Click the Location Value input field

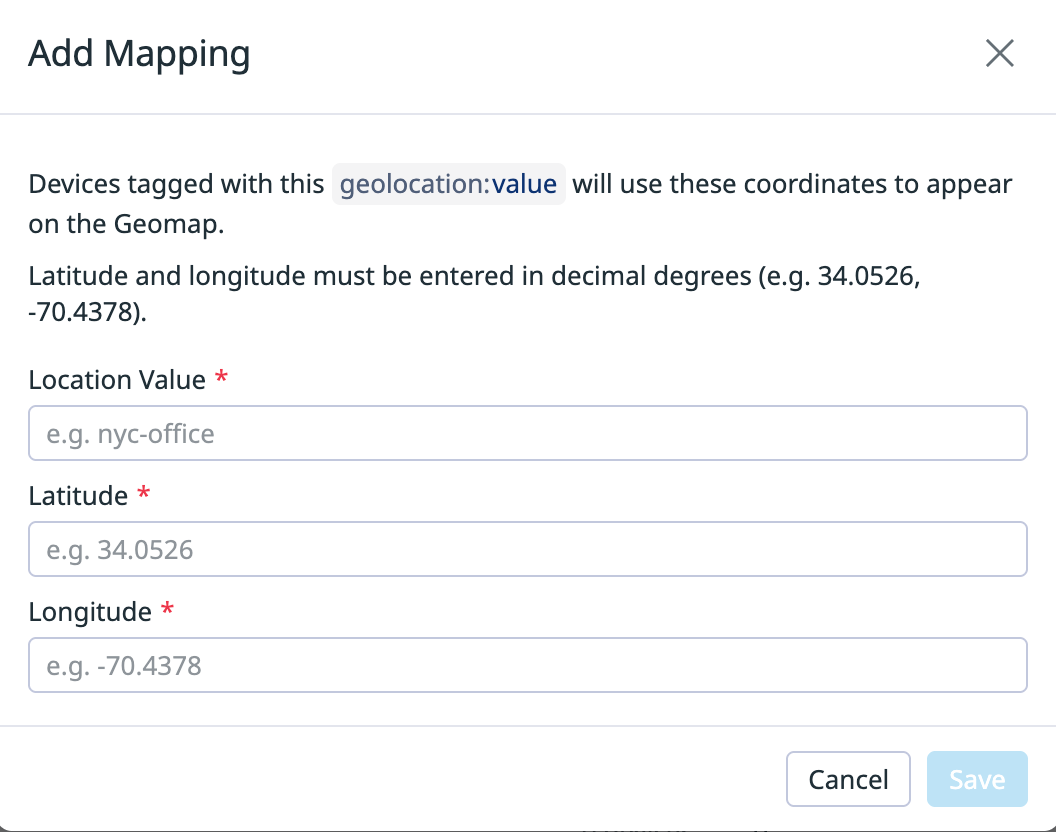tap(527, 433)
